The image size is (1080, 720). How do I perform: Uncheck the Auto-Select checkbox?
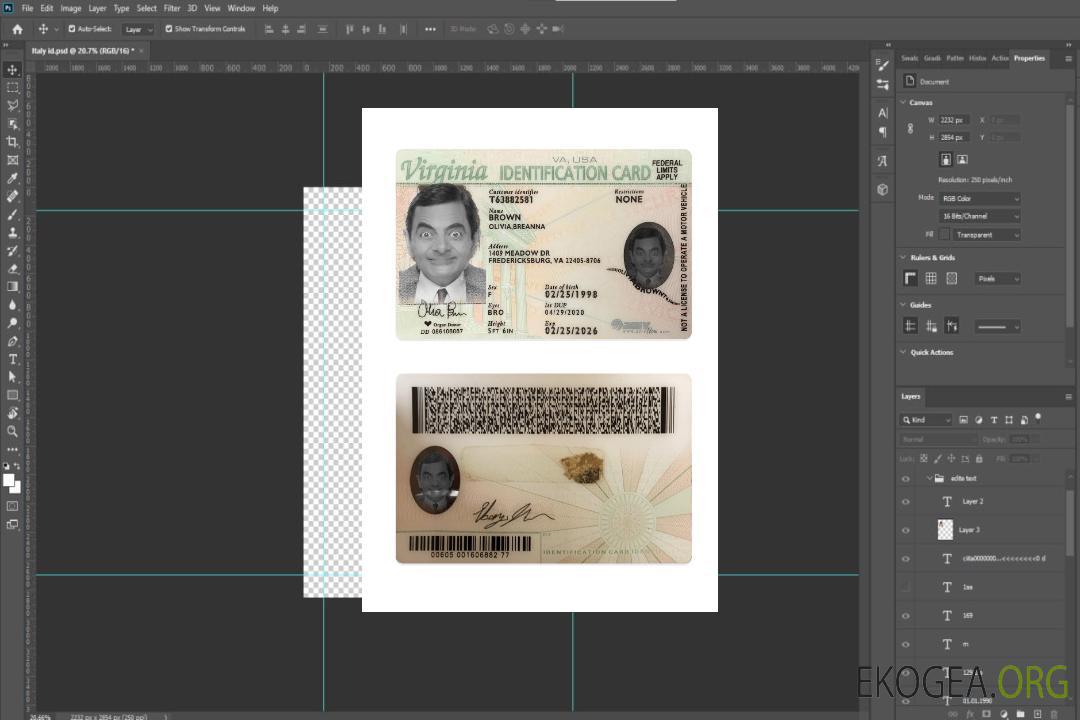[x=72, y=29]
